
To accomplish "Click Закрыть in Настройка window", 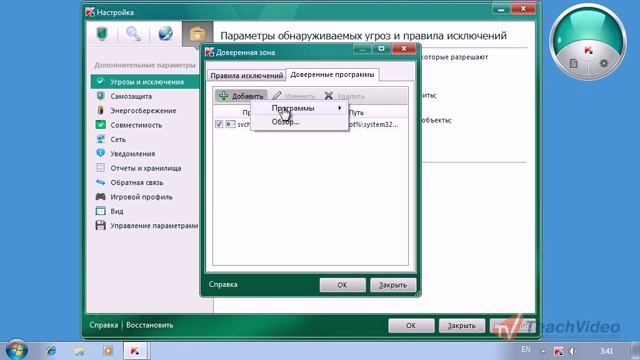I will pos(462,326).
